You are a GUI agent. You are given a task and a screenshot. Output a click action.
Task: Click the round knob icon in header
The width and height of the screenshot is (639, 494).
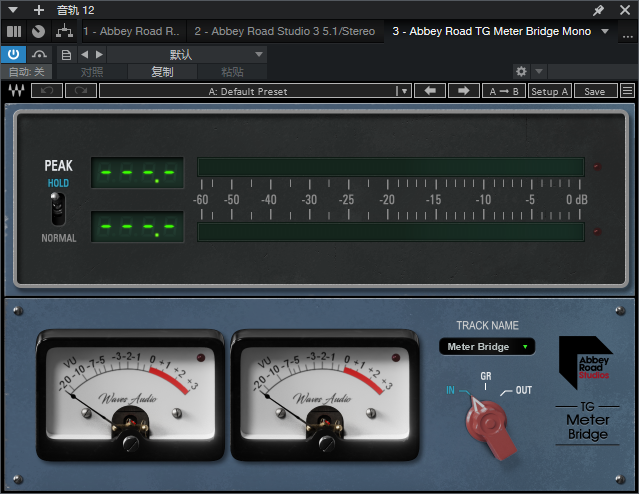(x=39, y=31)
